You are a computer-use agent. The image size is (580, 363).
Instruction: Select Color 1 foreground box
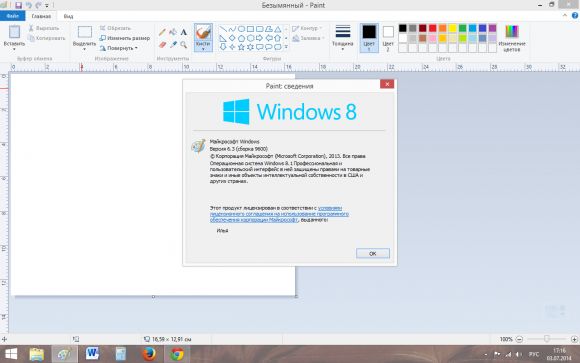pyautogui.click(x=369, y=38)
